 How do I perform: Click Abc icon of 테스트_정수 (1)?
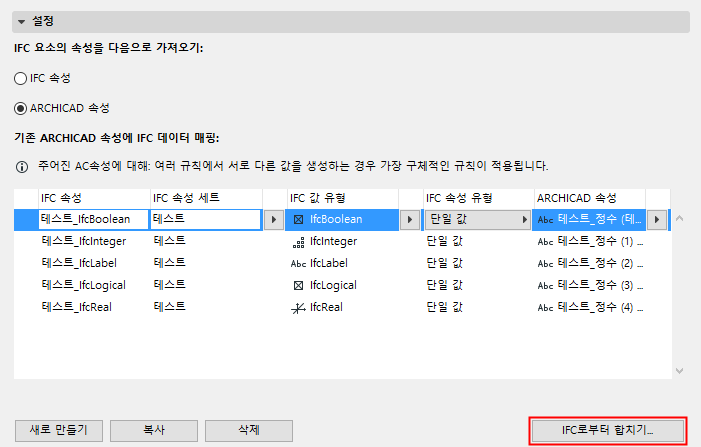click(x=545, y=242)
